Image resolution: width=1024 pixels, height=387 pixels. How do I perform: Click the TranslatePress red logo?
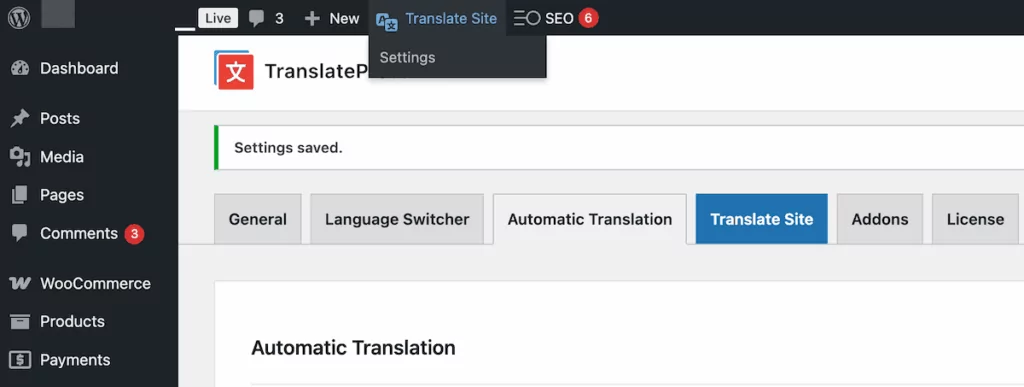[x=233, y=70]
